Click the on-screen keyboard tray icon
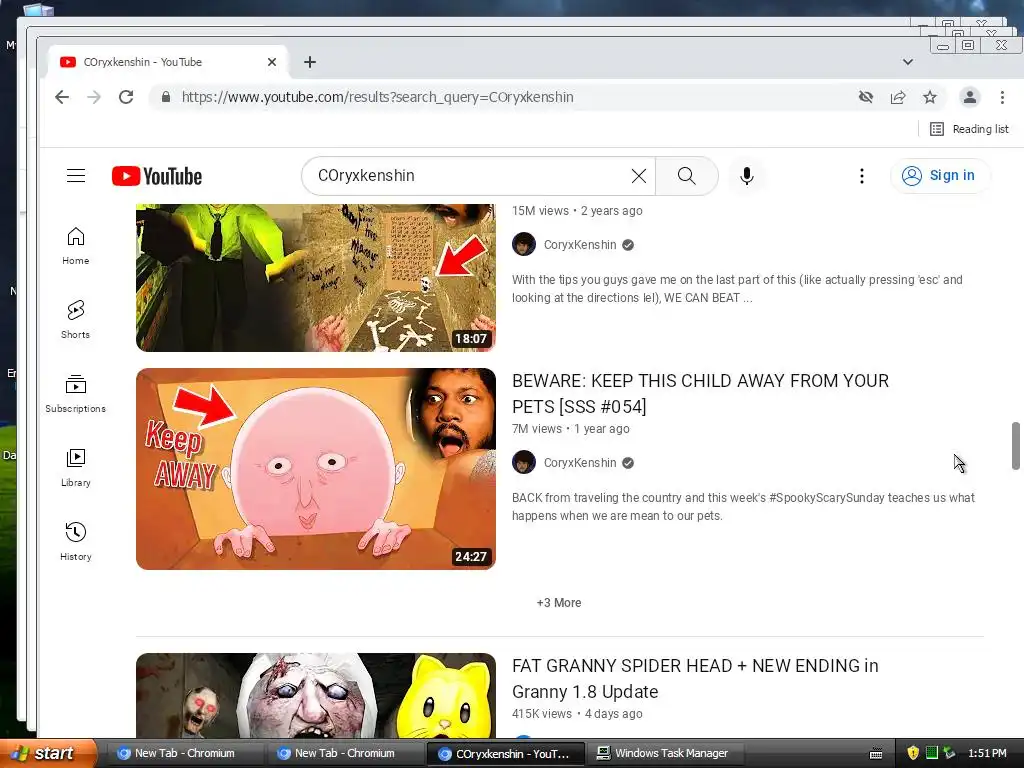The width and height of the screenshot is (1024, 768). coord(876,754)
